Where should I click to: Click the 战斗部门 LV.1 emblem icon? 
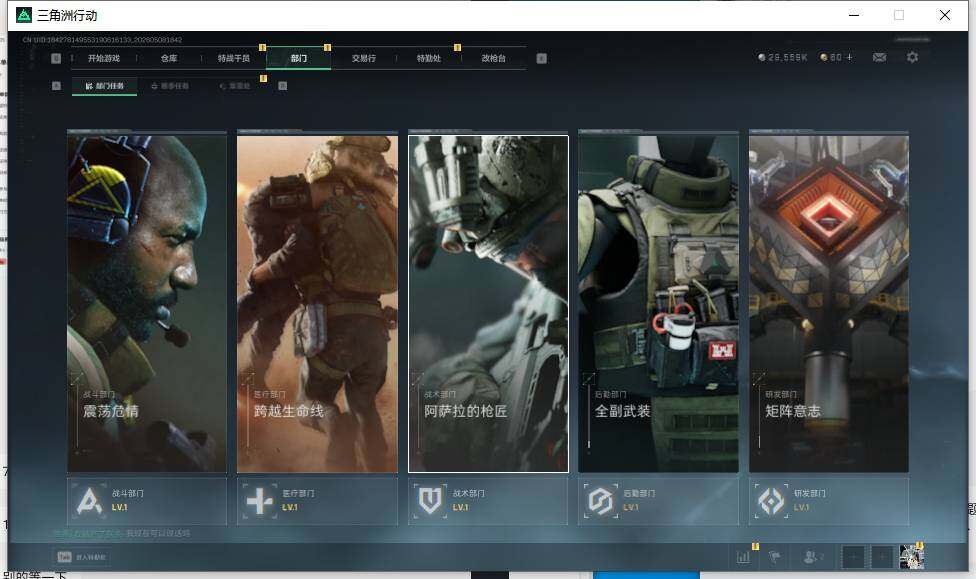click(x=89, y=501)
